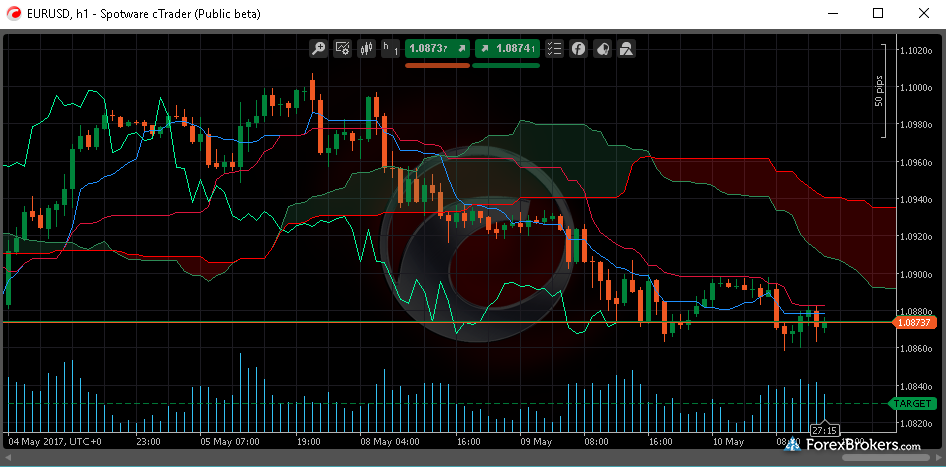
Task: Click the cTrader logo in title bar
Action: [x=13, y=14]
